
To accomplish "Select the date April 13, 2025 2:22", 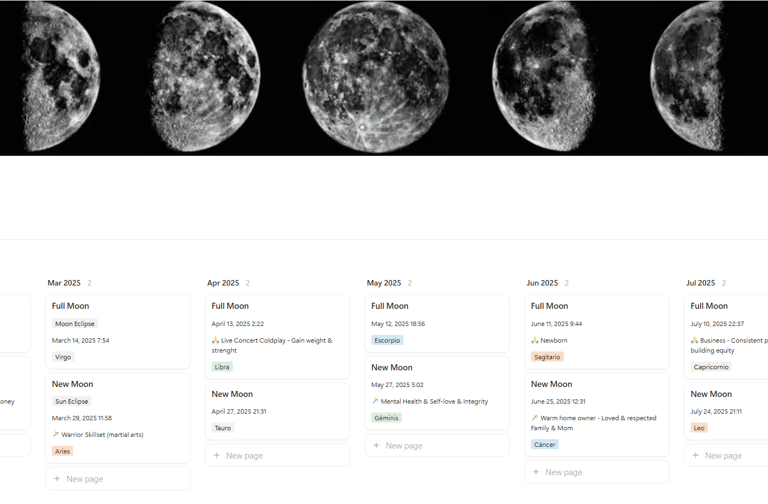I will tap(238, 324).
